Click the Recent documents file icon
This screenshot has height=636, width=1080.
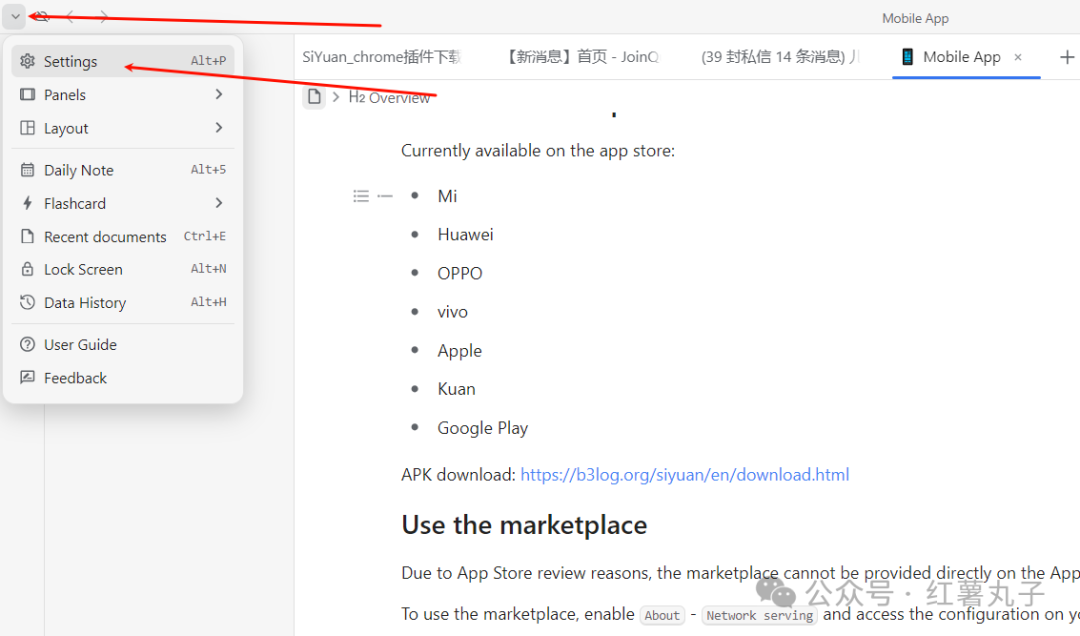click(x=28, y=236)
